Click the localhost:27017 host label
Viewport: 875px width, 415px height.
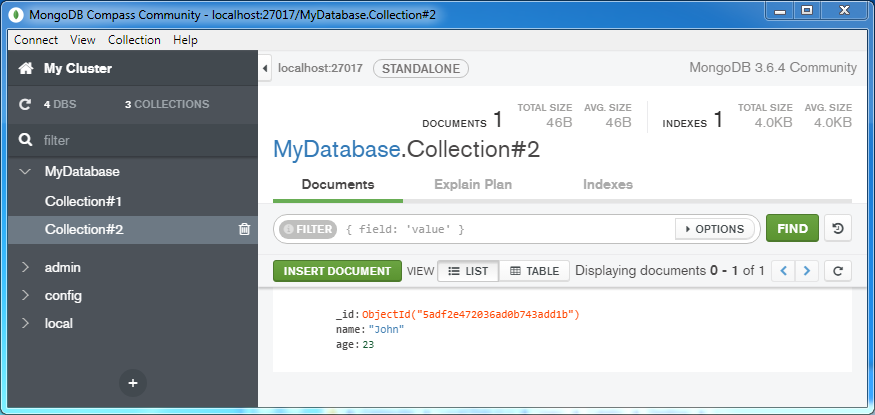tap(320, 69)
